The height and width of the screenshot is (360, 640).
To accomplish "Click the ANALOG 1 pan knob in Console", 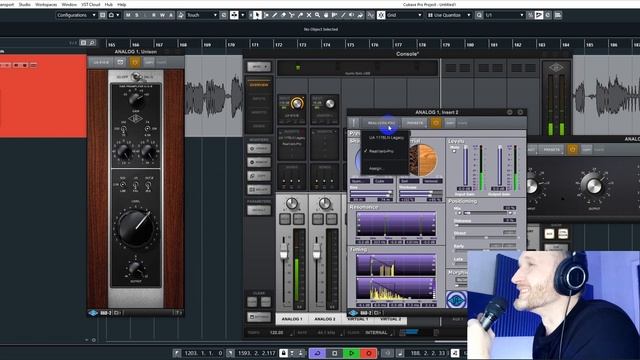I will [x=292, y=203].
